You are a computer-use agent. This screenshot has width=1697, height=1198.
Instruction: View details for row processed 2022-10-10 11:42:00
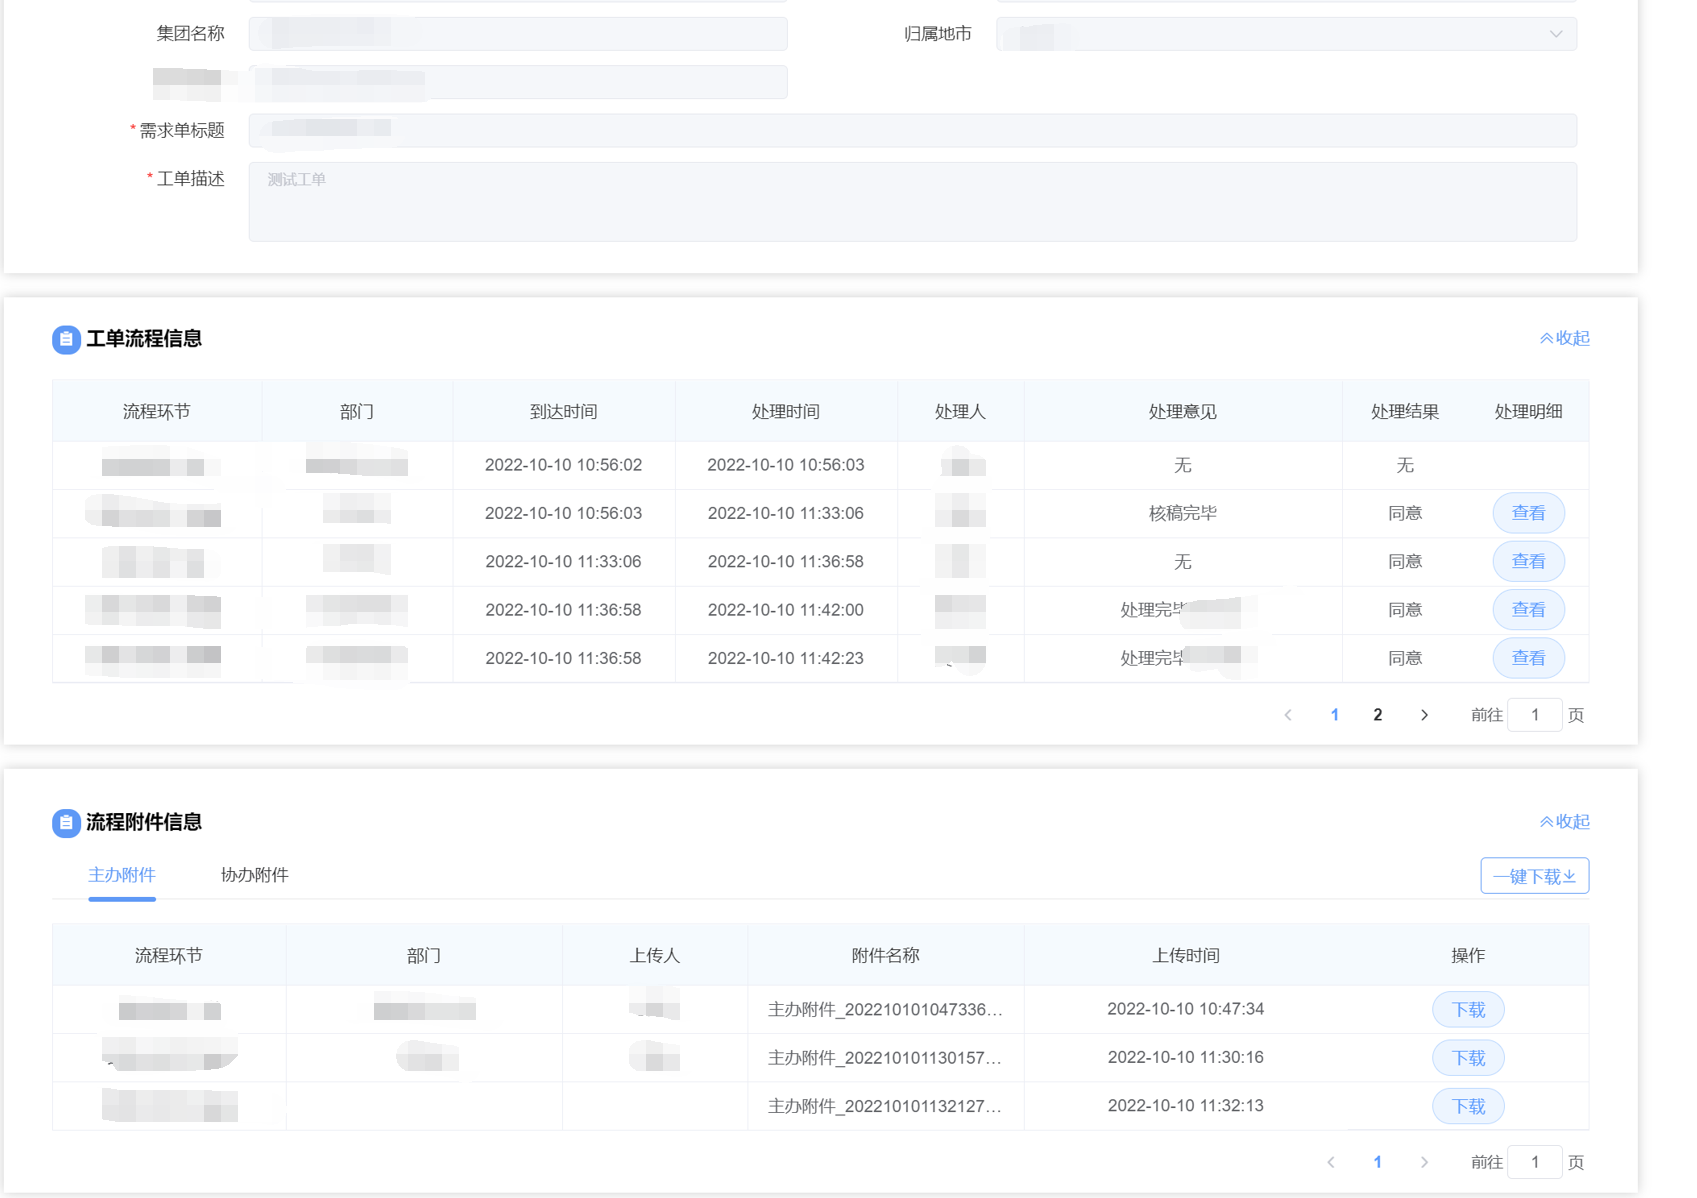pos(1528,610)
